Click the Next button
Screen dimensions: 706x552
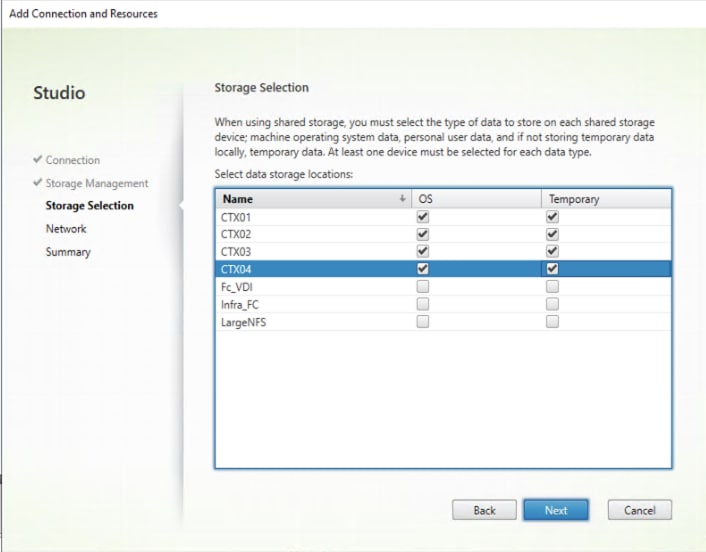coord(556,510)
